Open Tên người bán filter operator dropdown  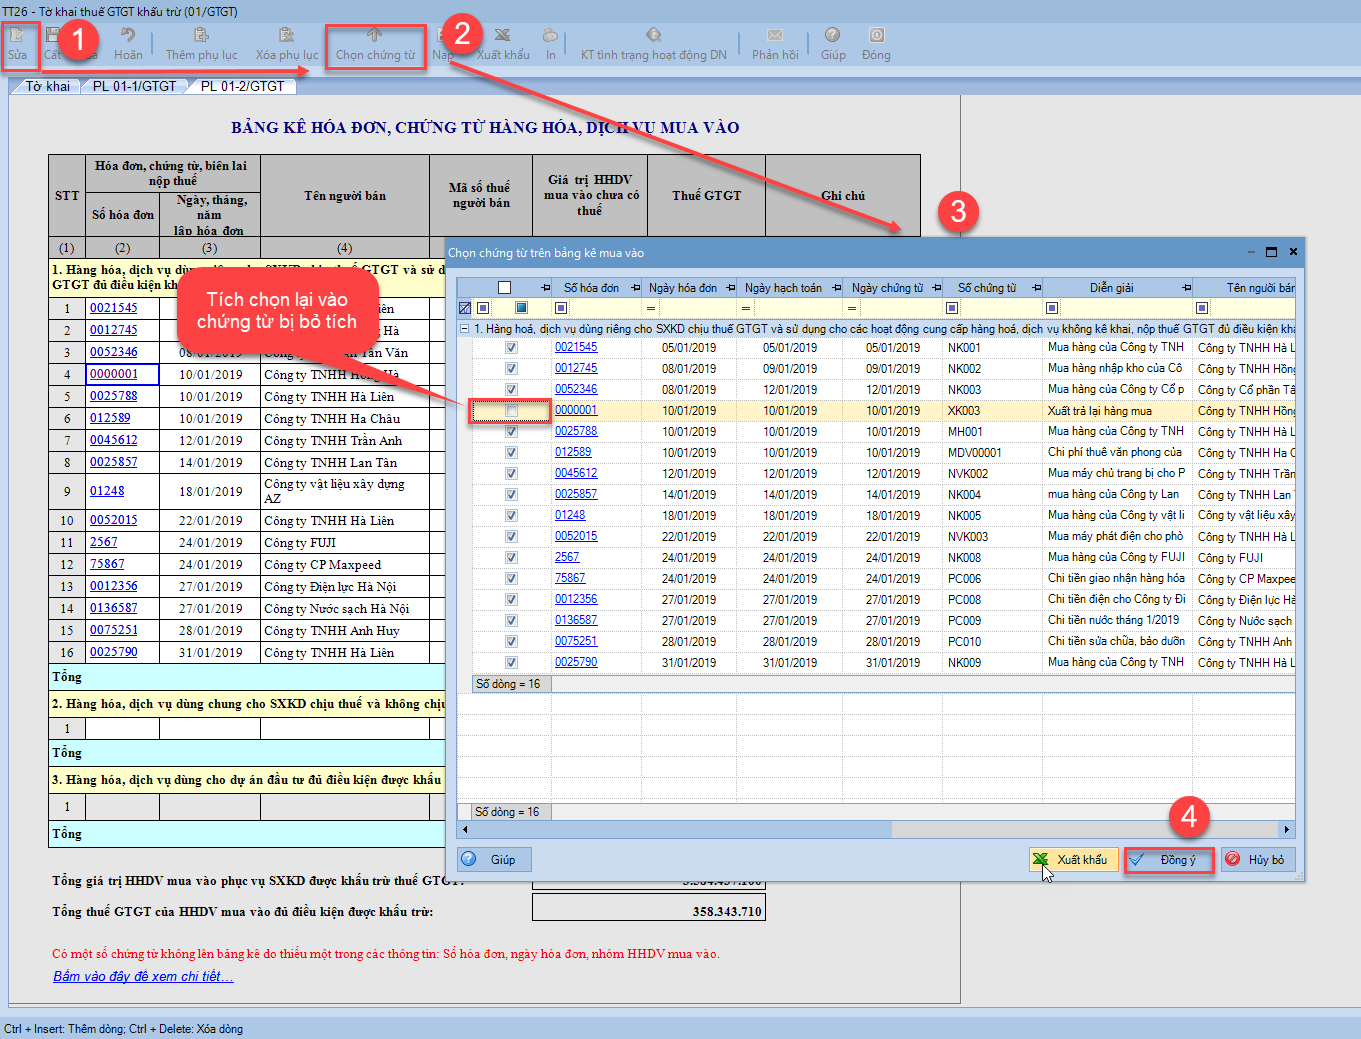[1202, 308]
